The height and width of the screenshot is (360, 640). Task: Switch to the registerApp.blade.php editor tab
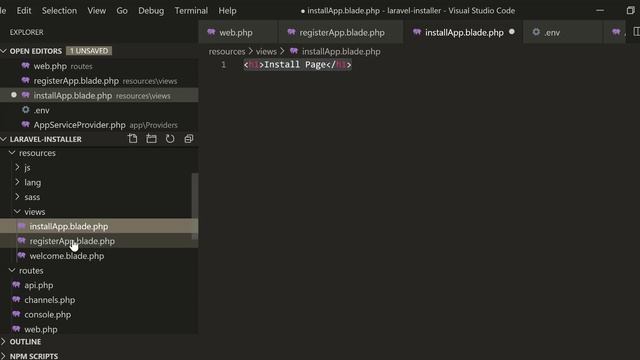(341, 32)
